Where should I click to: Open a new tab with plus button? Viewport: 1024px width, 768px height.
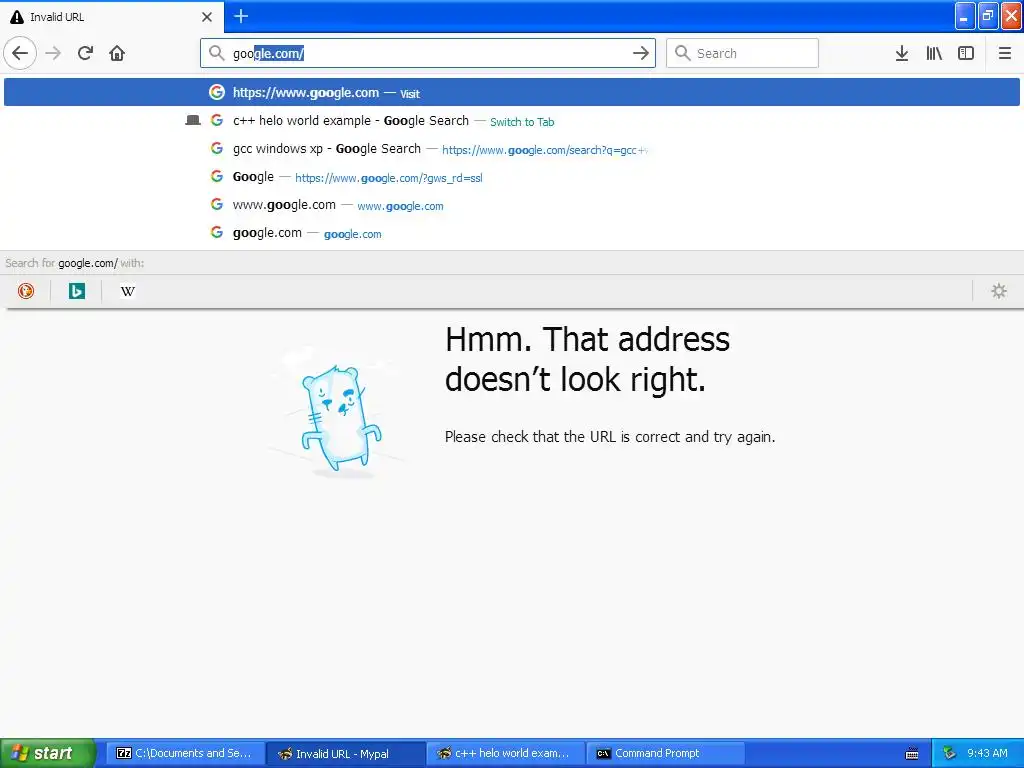(241, 16)
